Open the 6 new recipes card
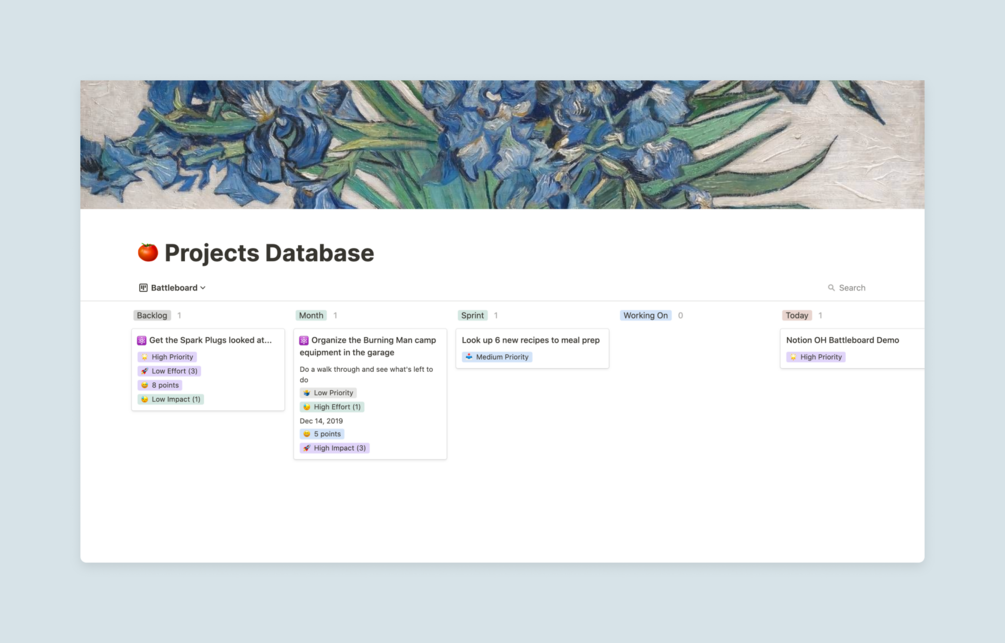Image resolution: width=1005 pixels, height=643 pixels. (x=531, y=340)
